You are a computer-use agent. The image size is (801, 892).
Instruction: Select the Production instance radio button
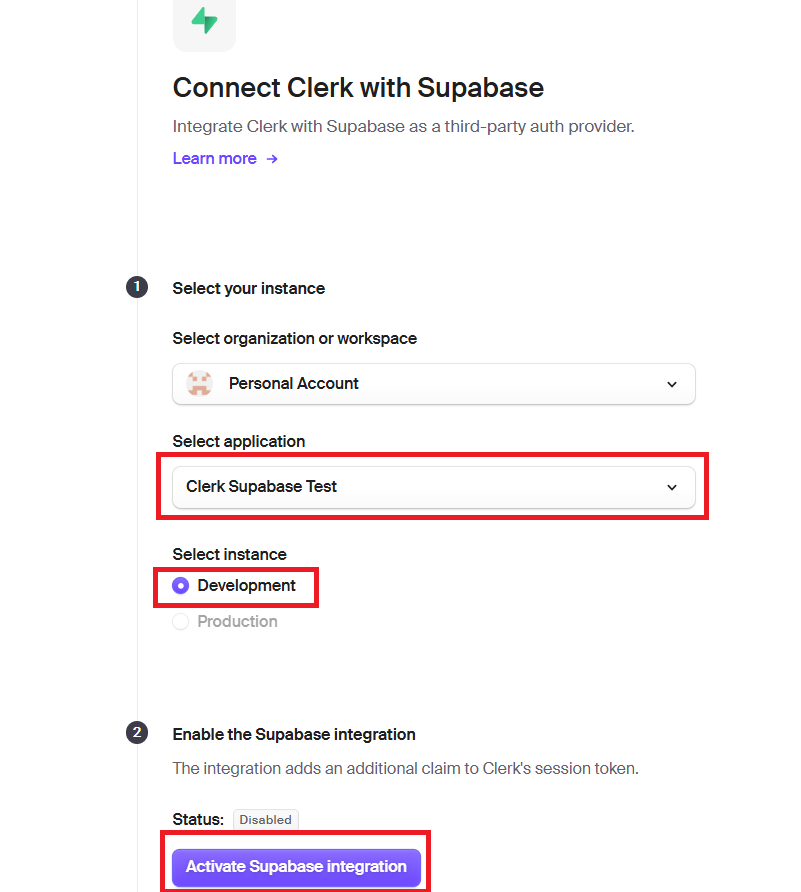pyautogui.click(x=180, y=622)
